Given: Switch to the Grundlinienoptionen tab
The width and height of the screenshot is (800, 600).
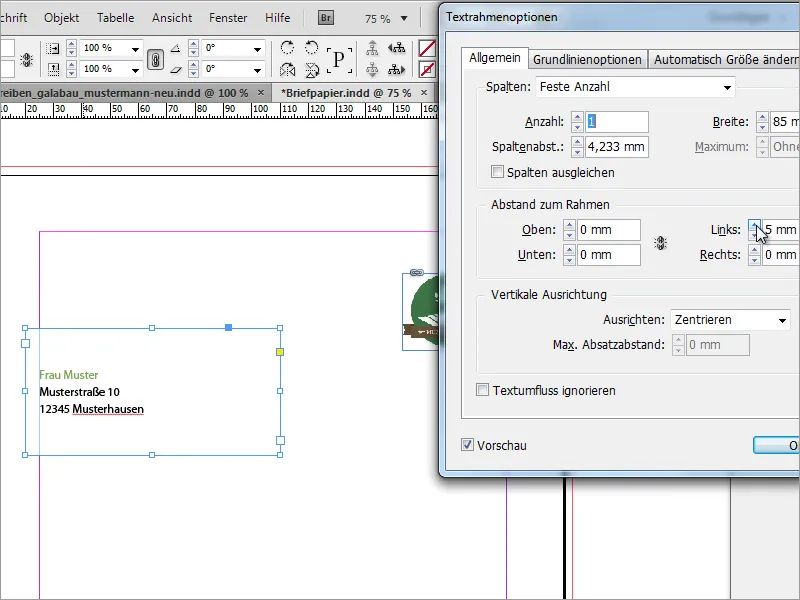Looking at the screenshot, I should [x=587, y=60].
